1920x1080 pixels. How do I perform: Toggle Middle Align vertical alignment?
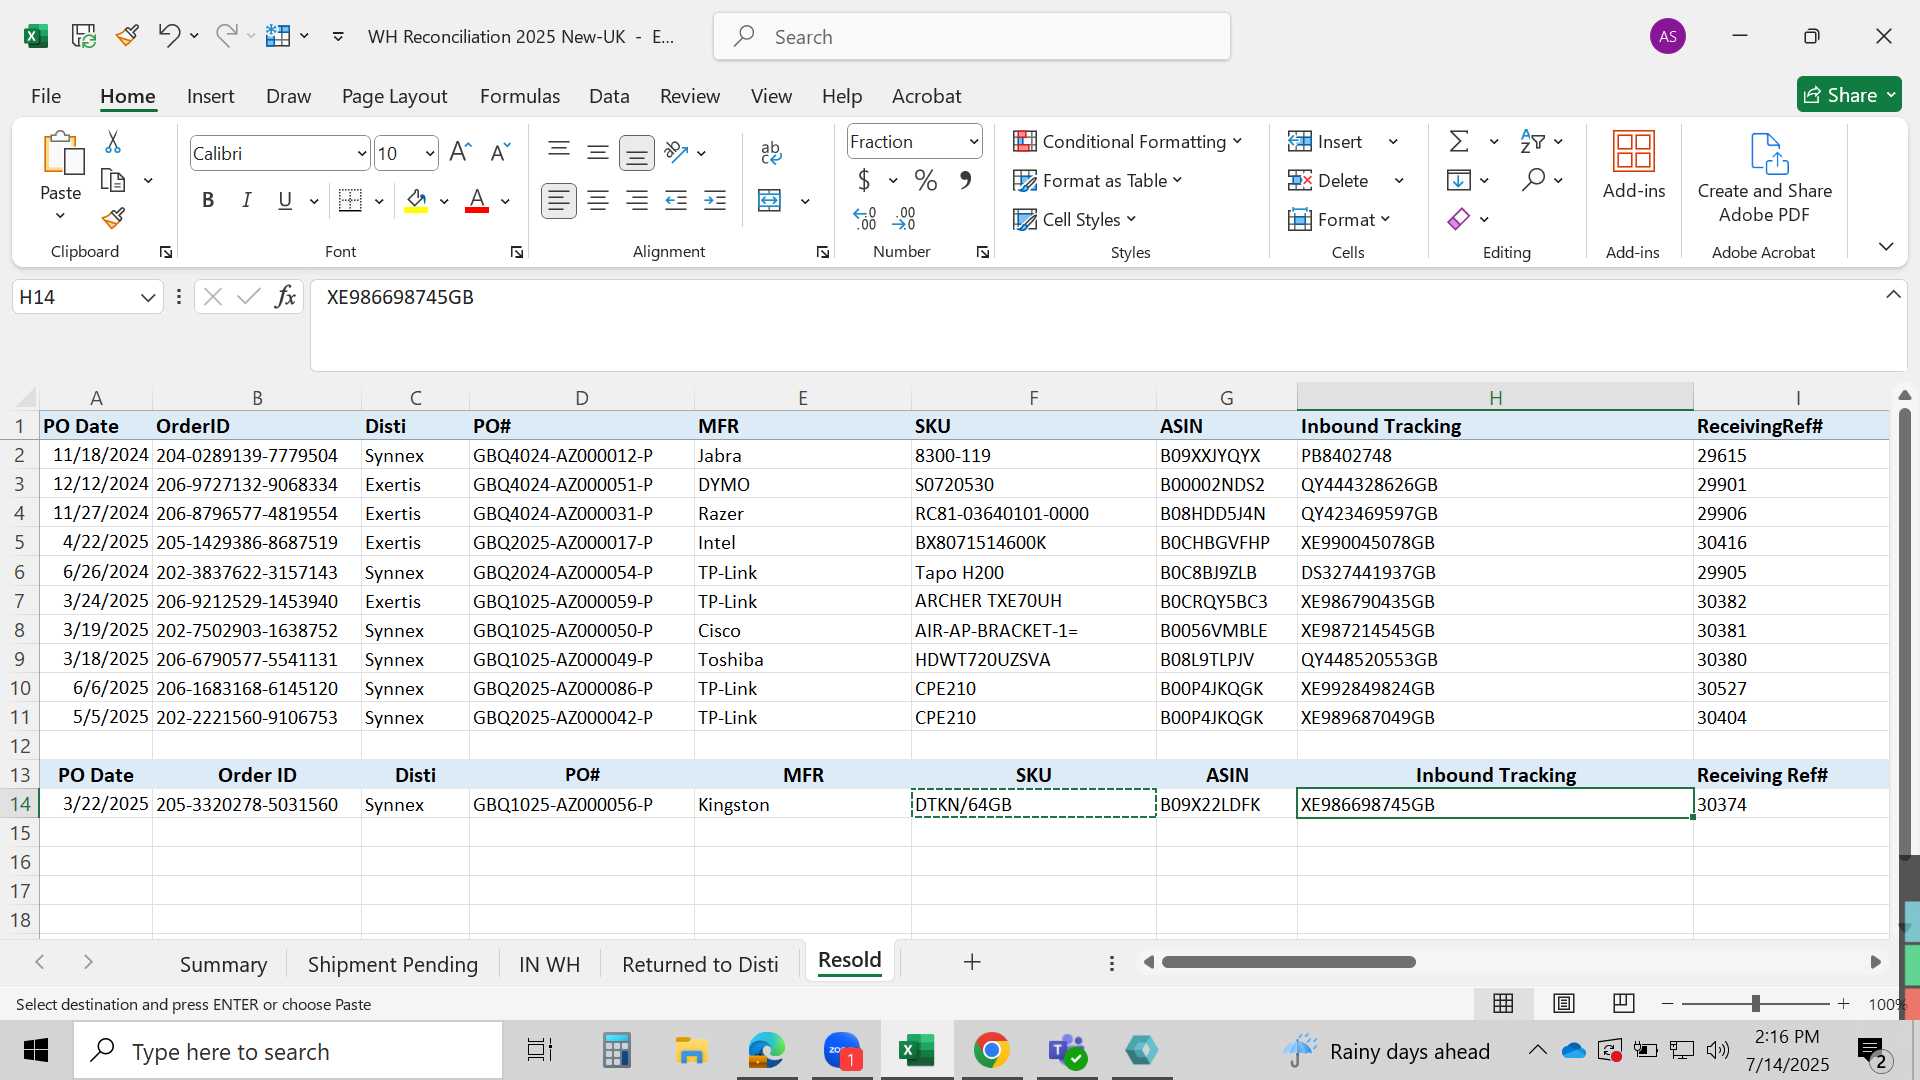click(598, 152)
